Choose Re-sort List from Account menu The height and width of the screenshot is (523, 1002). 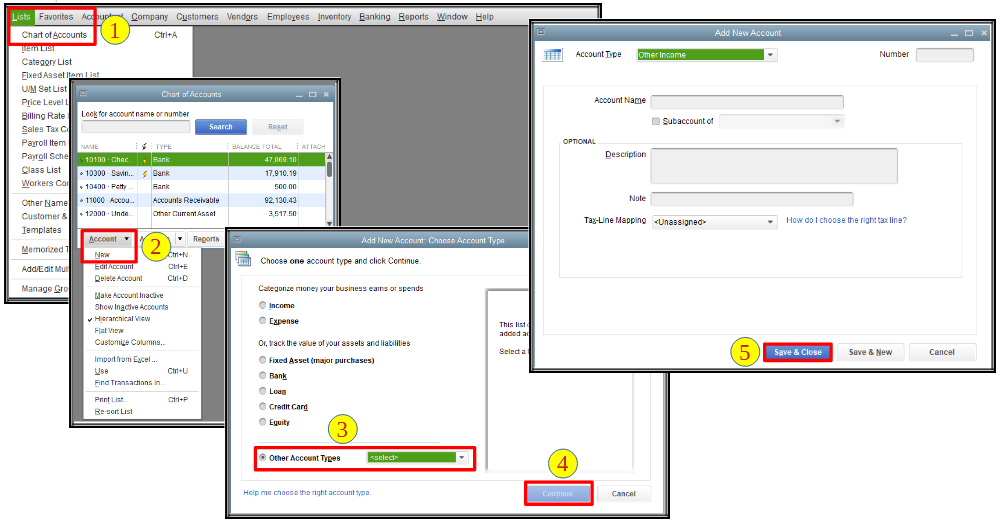click(x=114, y=412)
